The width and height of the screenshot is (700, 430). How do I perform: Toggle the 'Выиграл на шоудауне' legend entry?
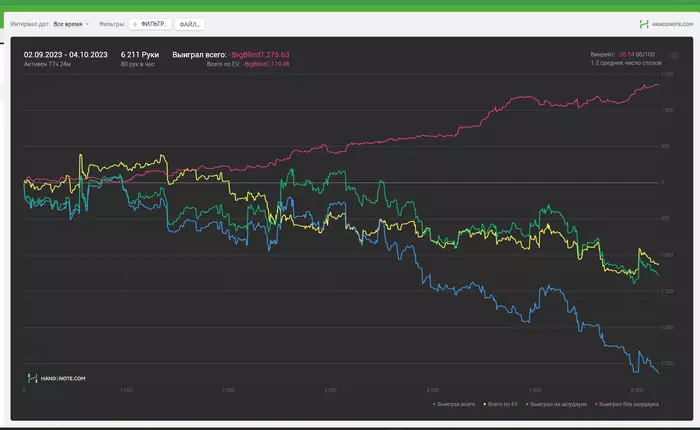[x=556, y=404]
